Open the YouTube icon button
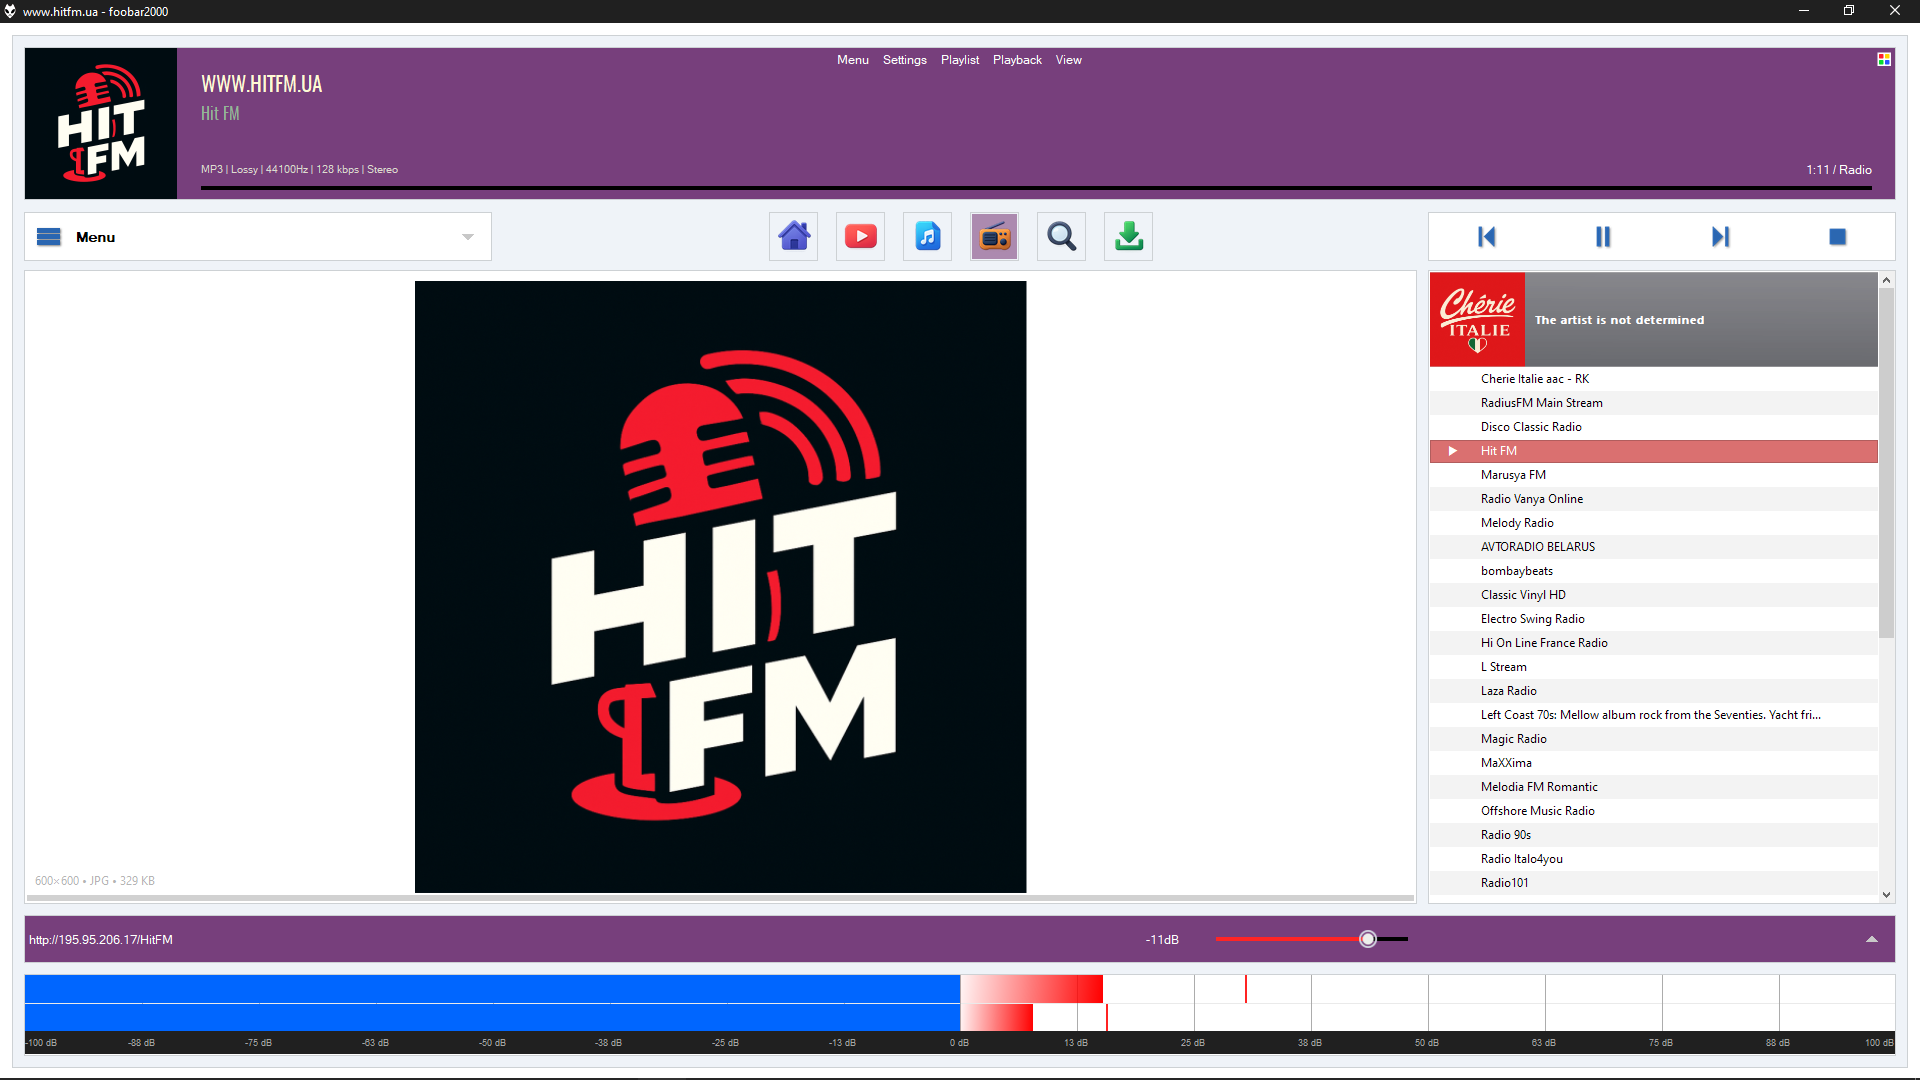 point(860,237)
